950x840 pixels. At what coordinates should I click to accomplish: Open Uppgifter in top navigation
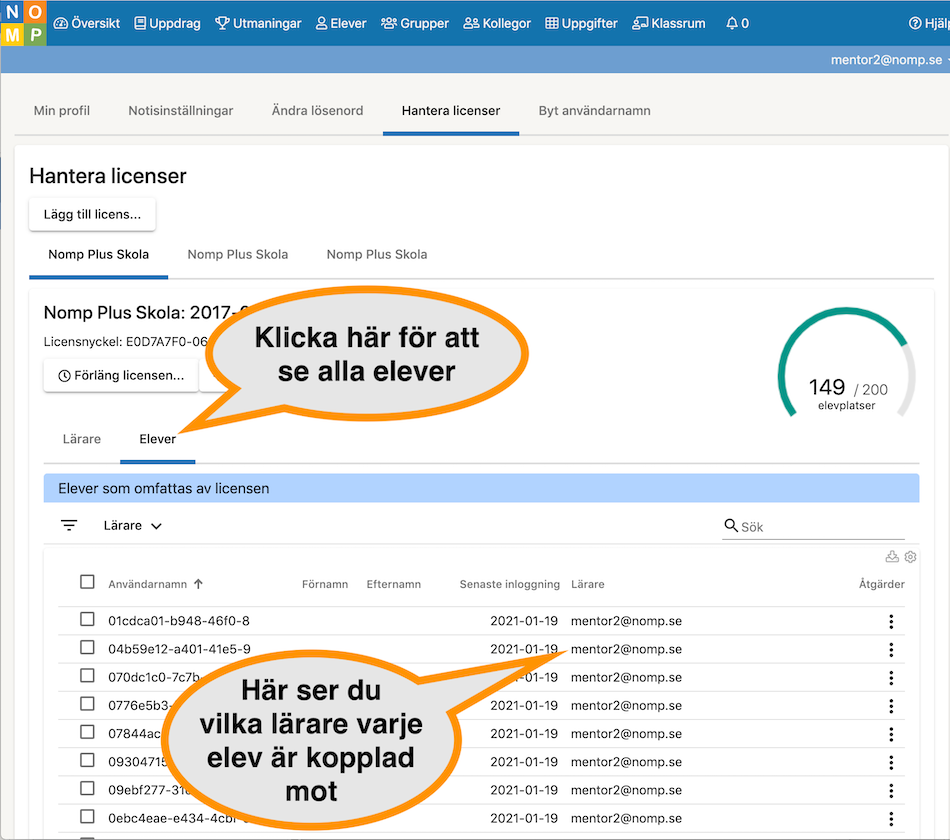[582, 24]
